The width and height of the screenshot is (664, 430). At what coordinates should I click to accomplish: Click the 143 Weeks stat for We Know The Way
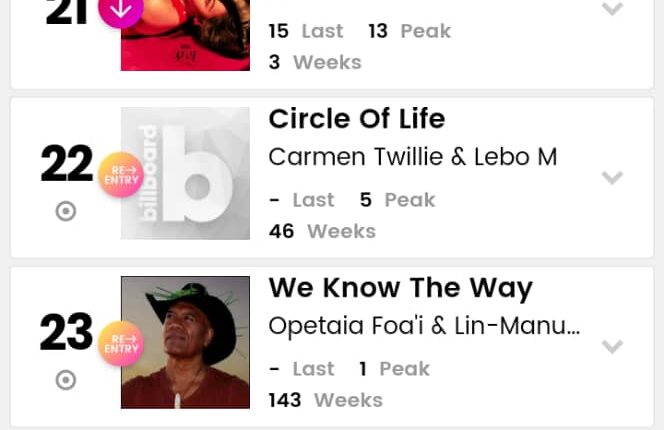click(x=325, y=400)
